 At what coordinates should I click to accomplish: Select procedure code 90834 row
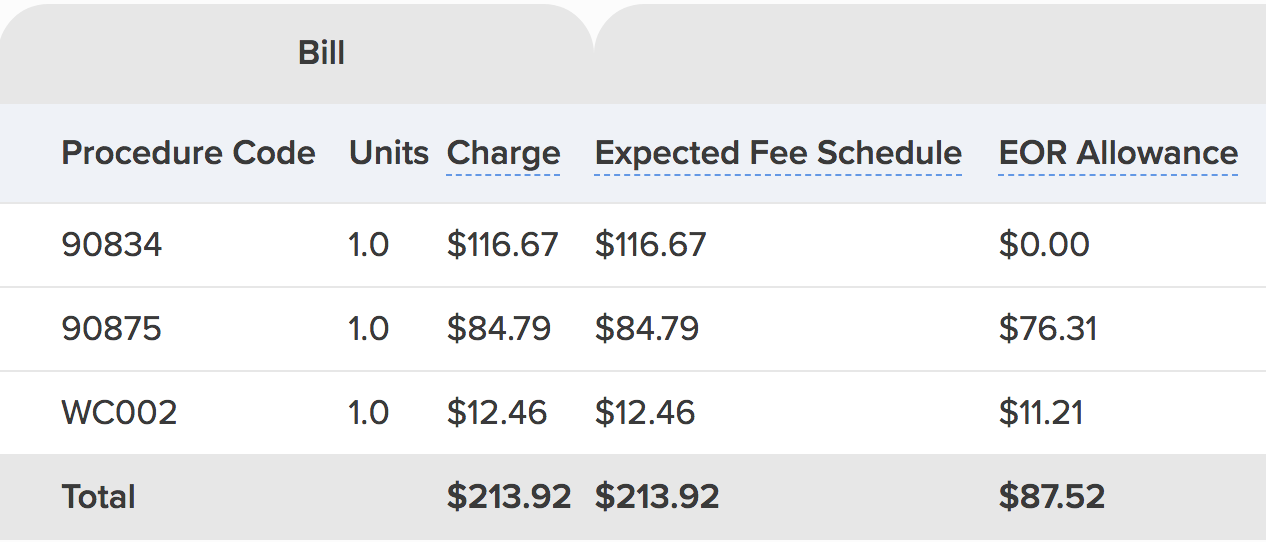pos(112,245)
